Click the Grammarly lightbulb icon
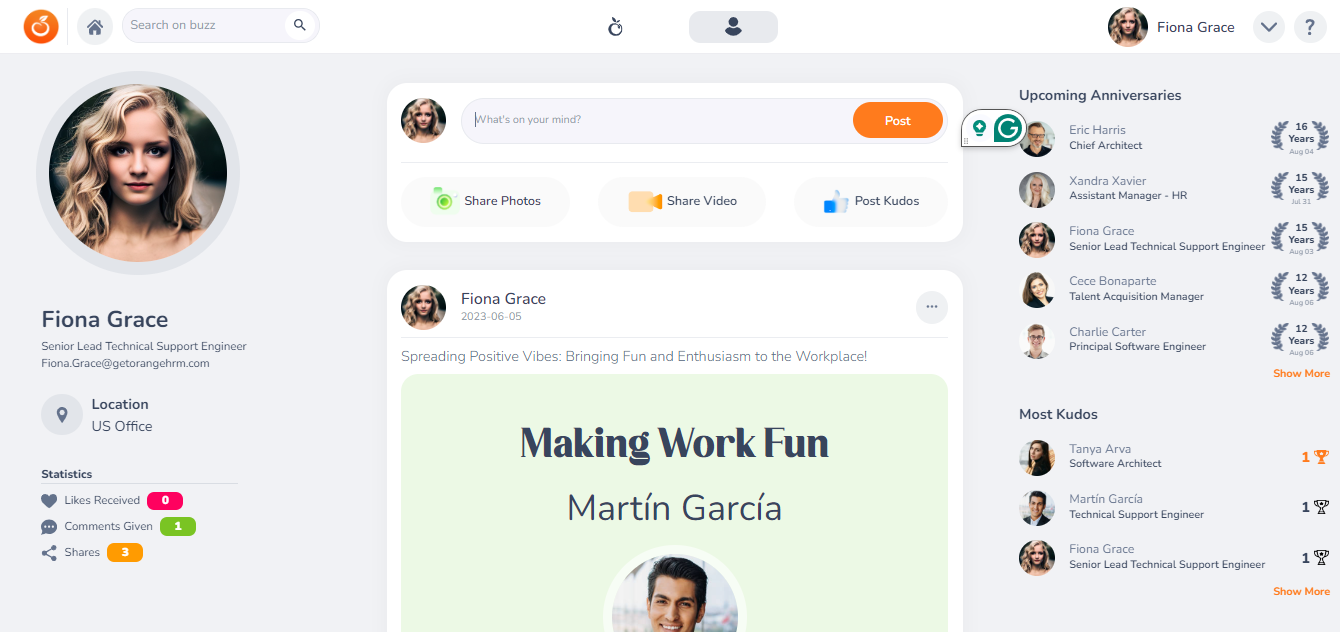Image resolution: width=1340 pixels, height=632 pixels. coord(979,127)
